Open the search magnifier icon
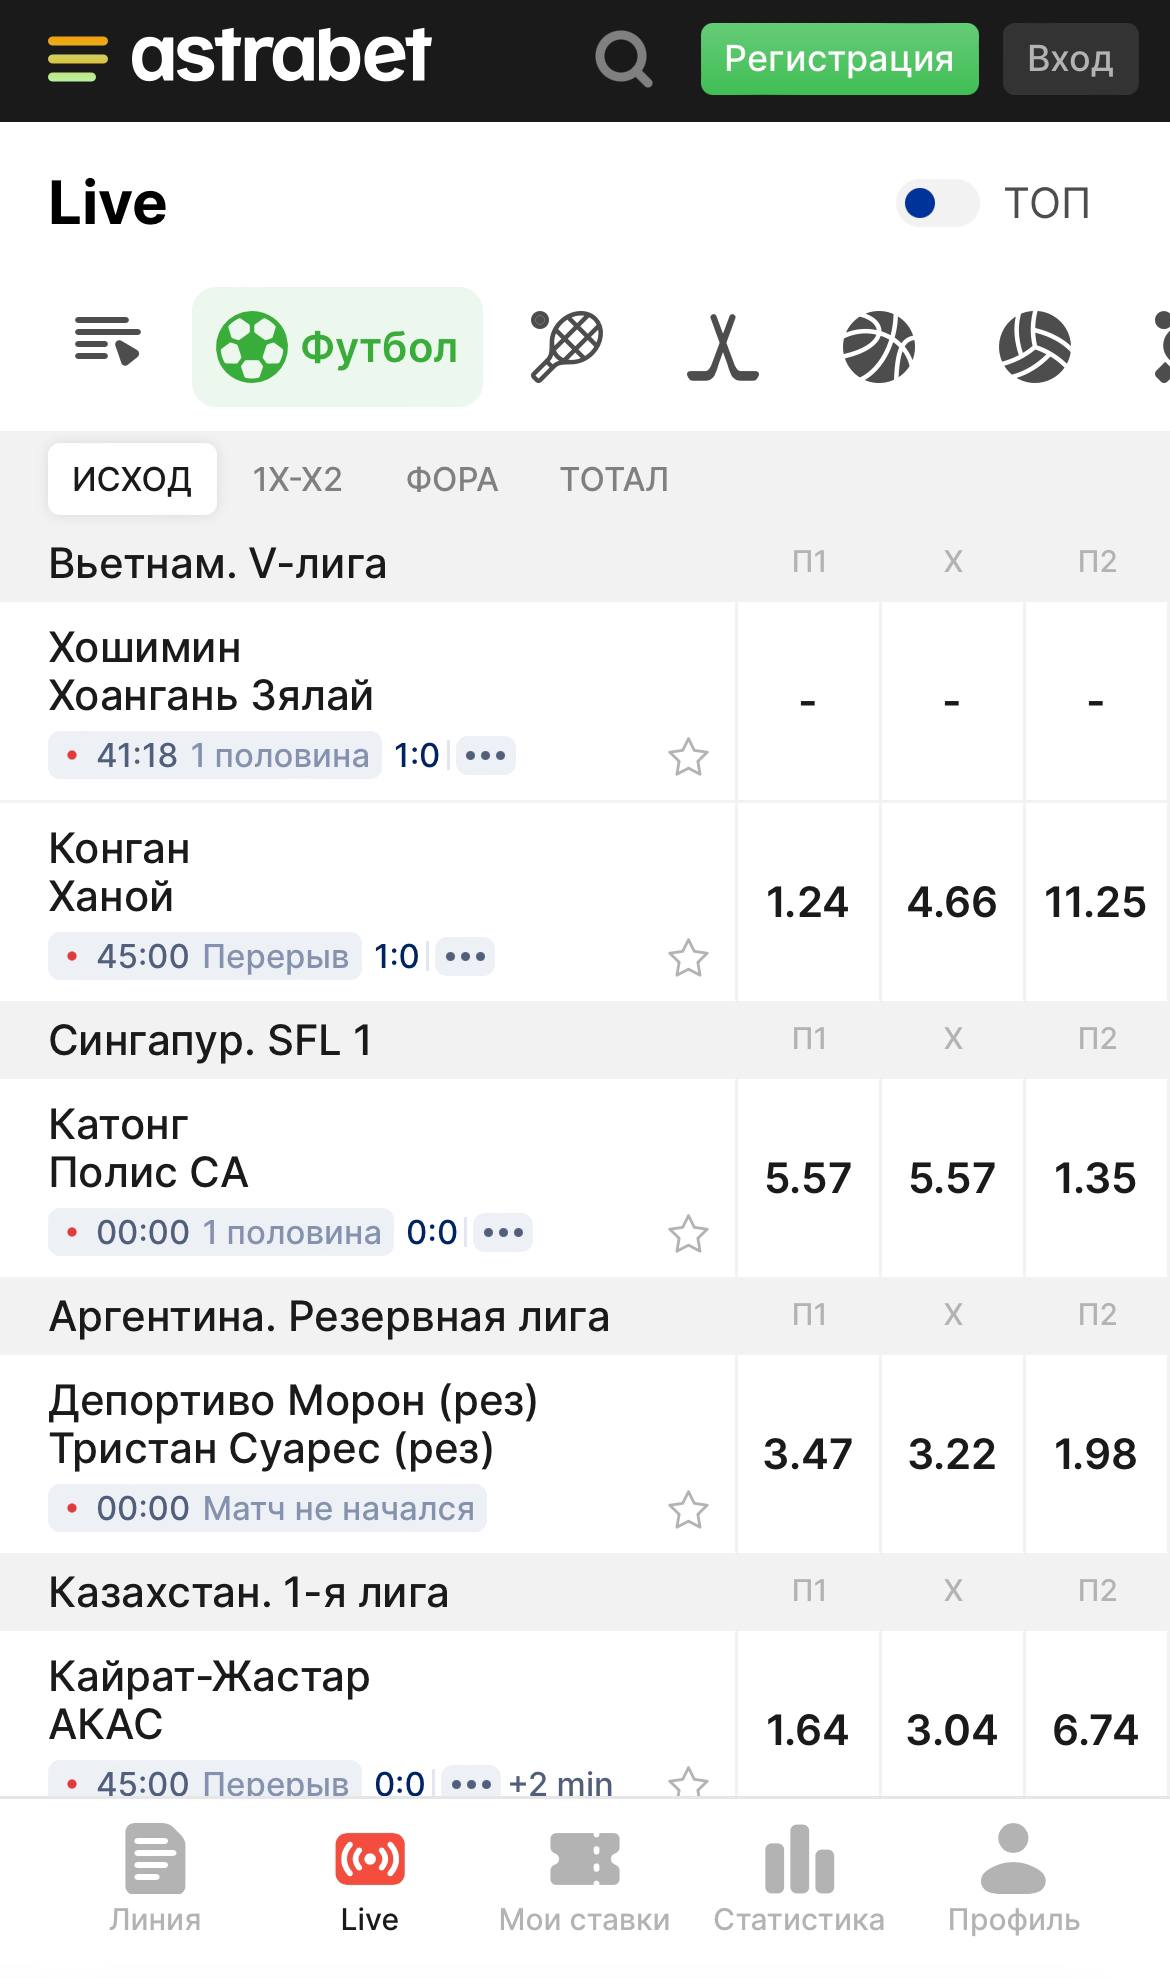 point(624,59)
